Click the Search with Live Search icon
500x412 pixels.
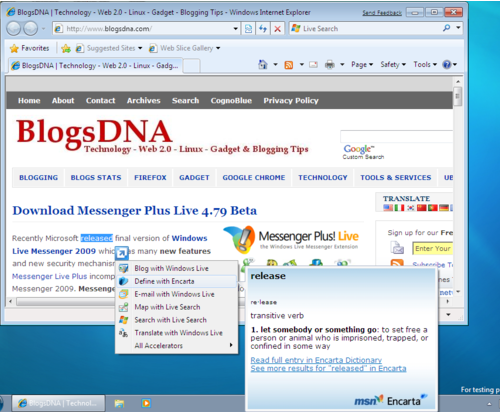tap(124, 320)
